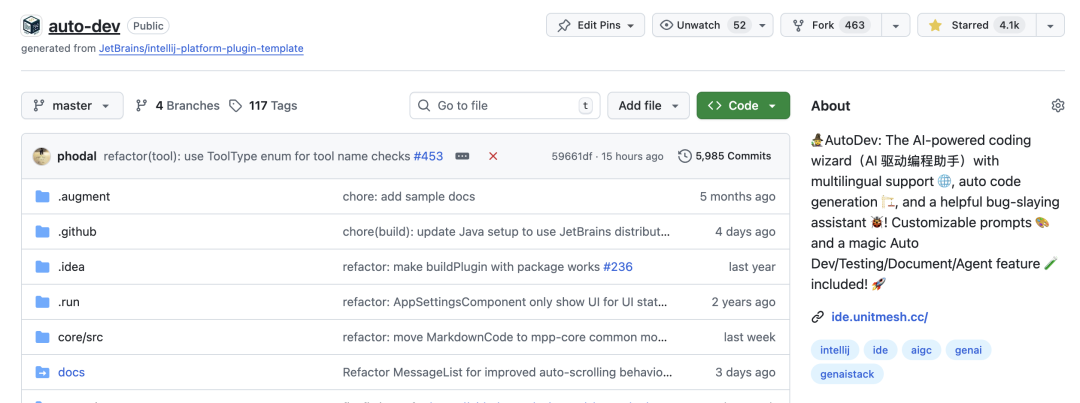Viewport: 1080px width, 403px height.
Task: Click the .augment folder icon
Action: 42,197
